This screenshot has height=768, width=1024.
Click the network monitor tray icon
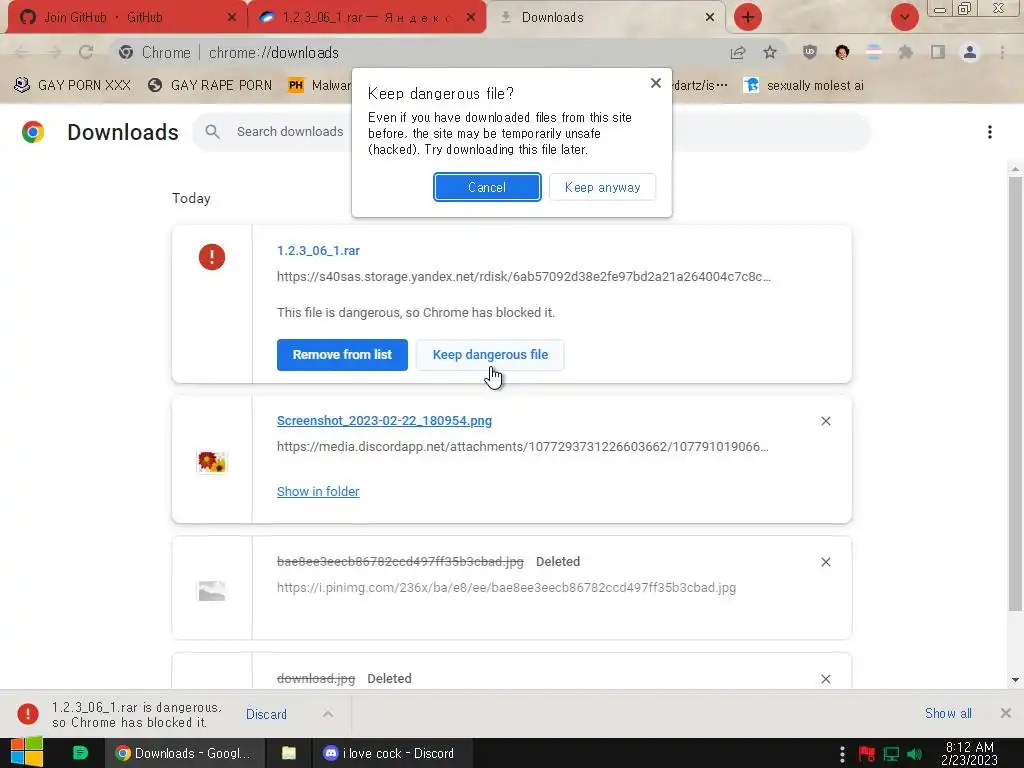(891, 754)
